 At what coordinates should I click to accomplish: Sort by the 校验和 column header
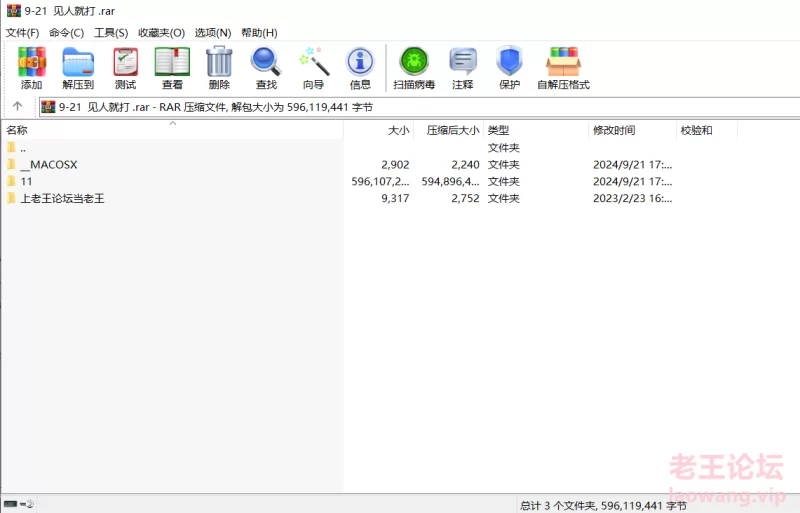pyautogui.click(x=707, y=130)
